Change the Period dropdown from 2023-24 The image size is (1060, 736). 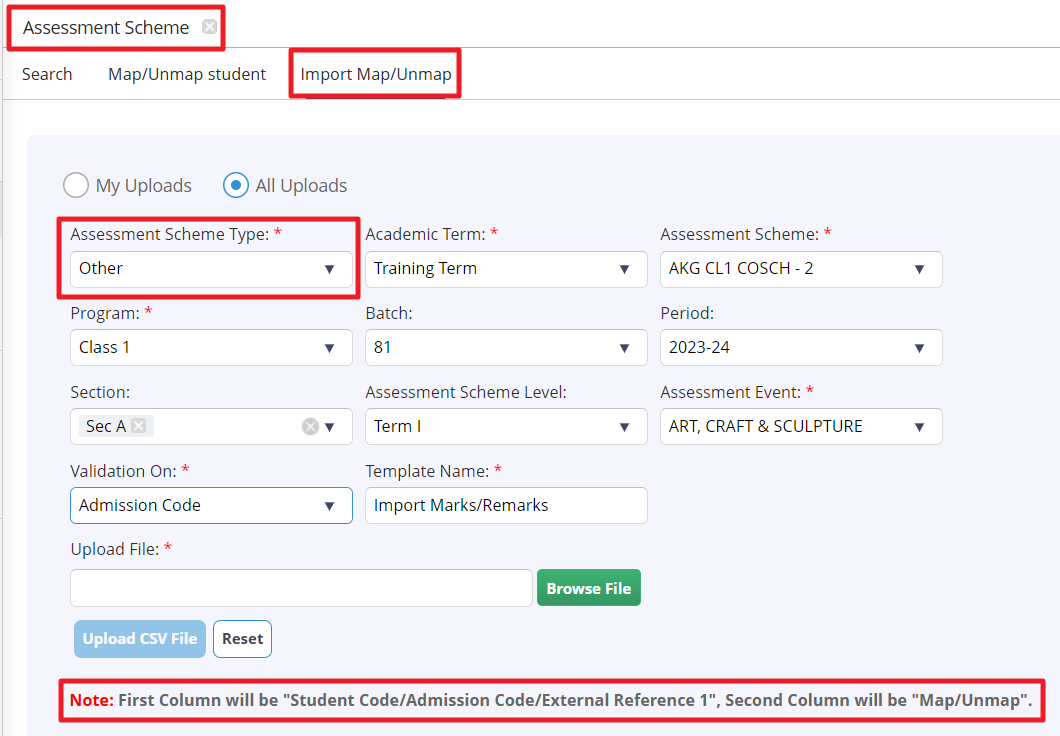point(801,348)
